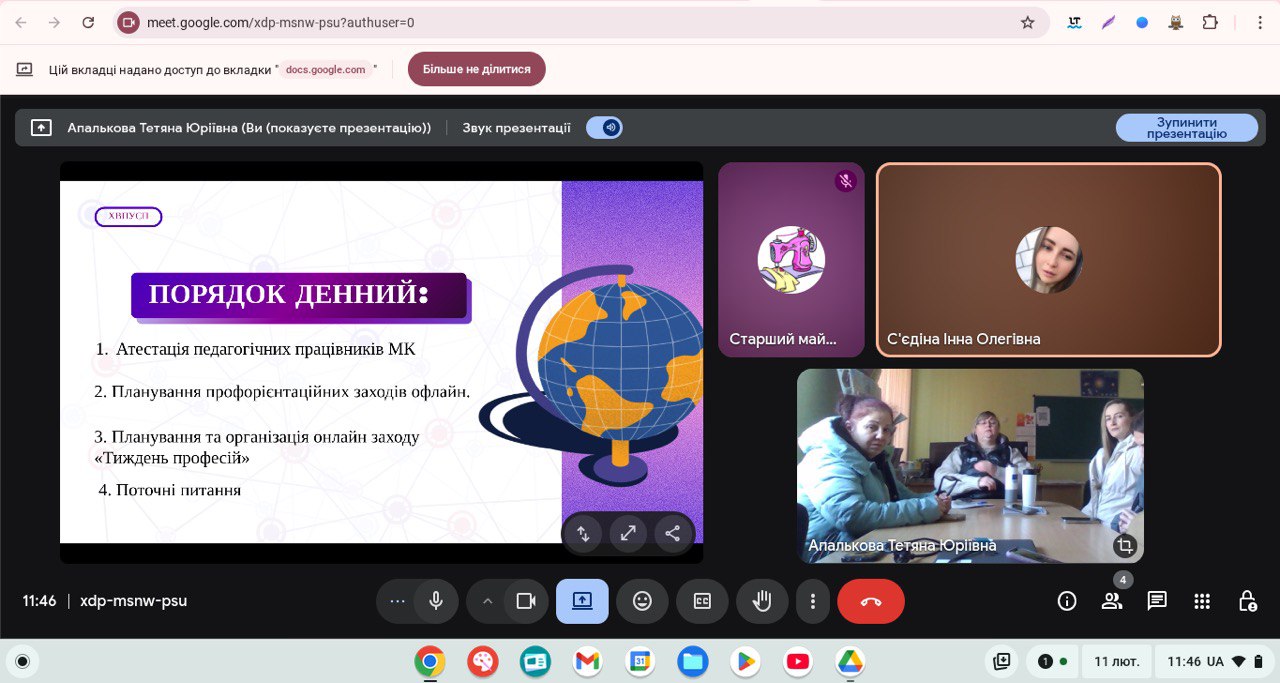Expand the camera settings chevron
Screen dimensions: 1280x683
pos(488,601)
